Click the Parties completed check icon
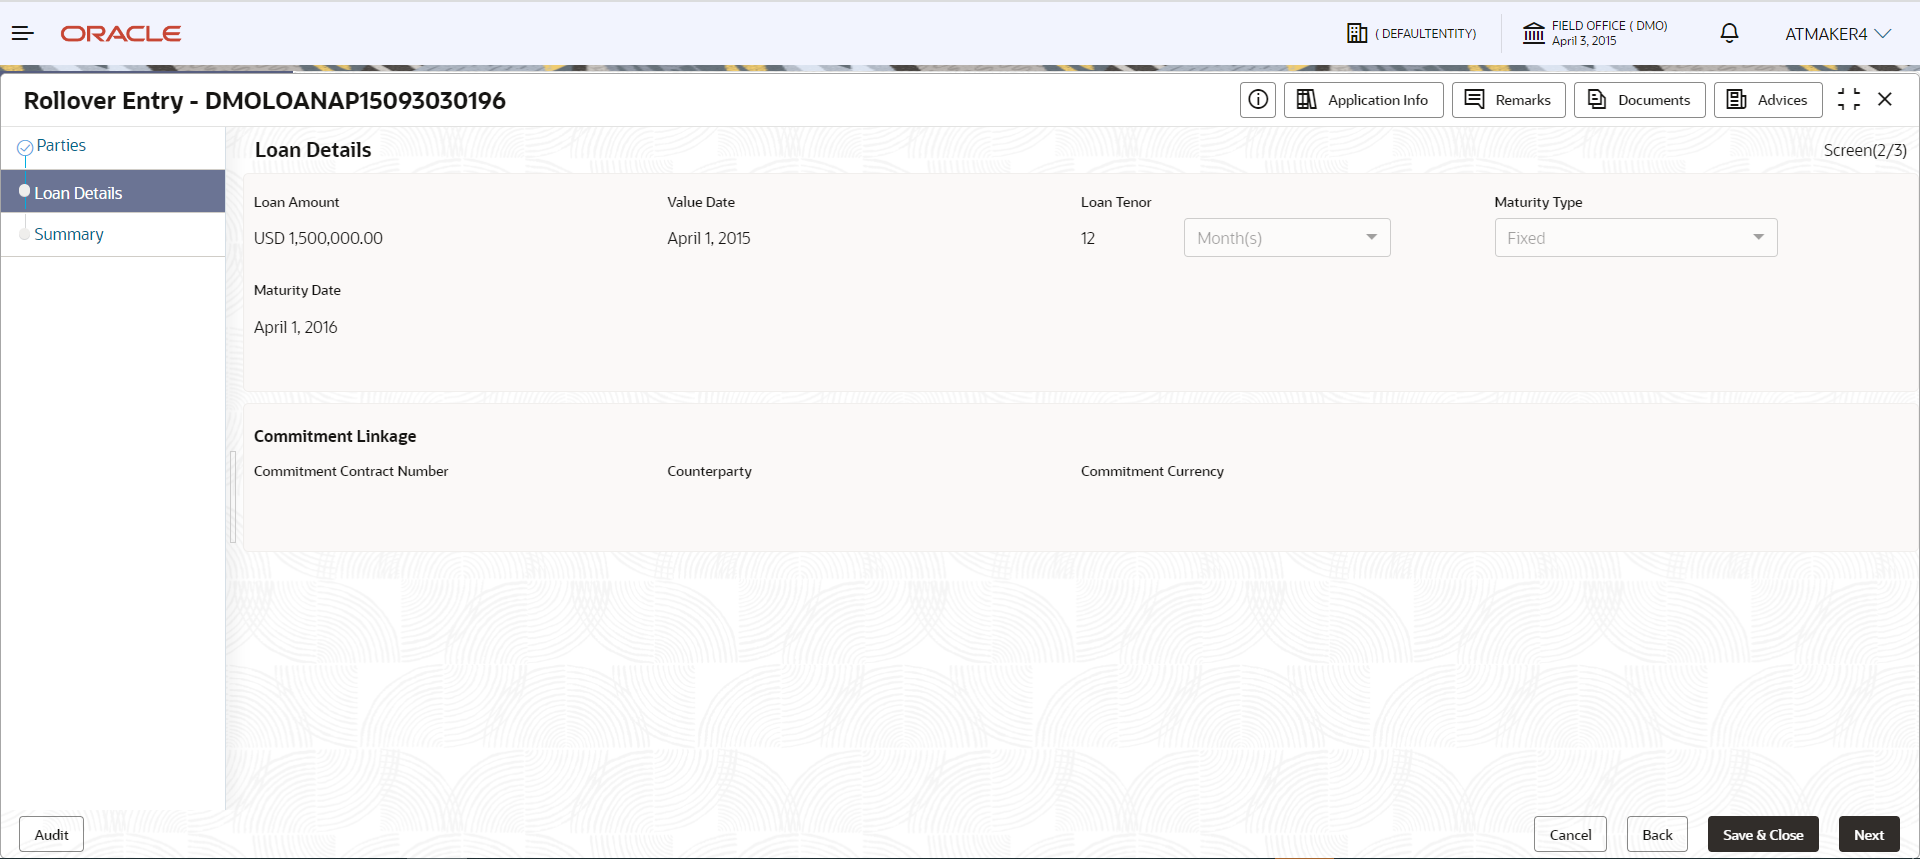The image size is (1920, 859). click(x=25, y=148)
